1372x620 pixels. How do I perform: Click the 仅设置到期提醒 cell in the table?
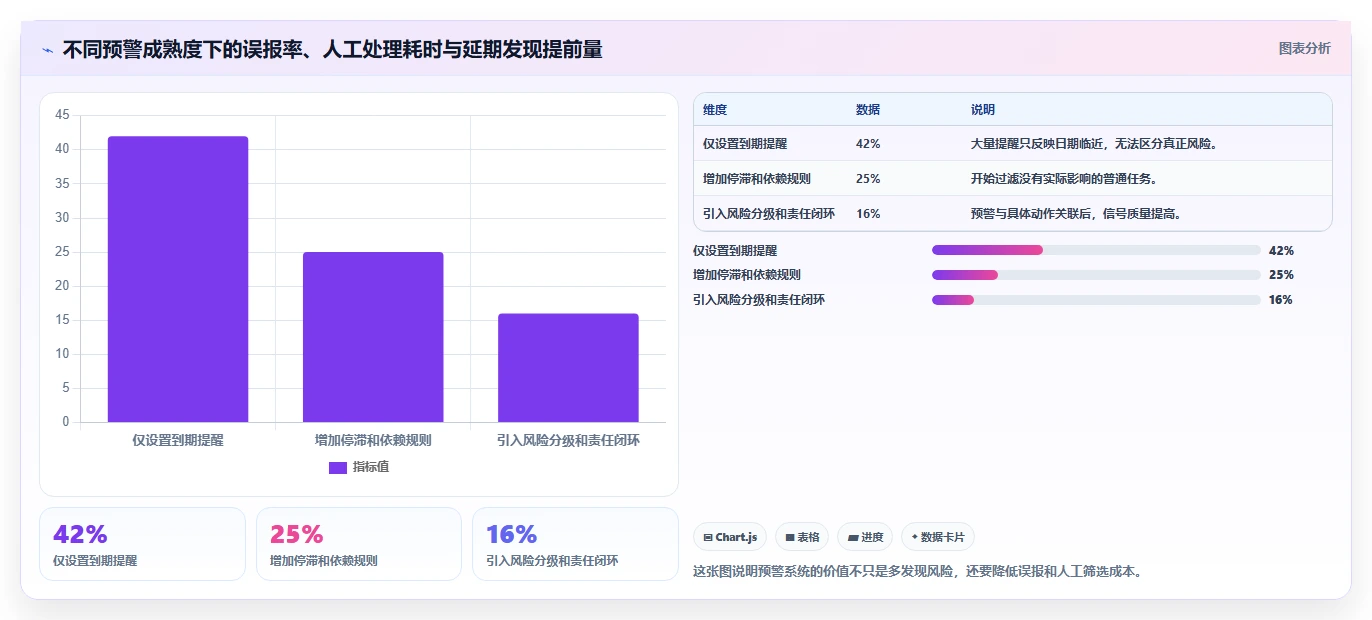coord(747,144)
